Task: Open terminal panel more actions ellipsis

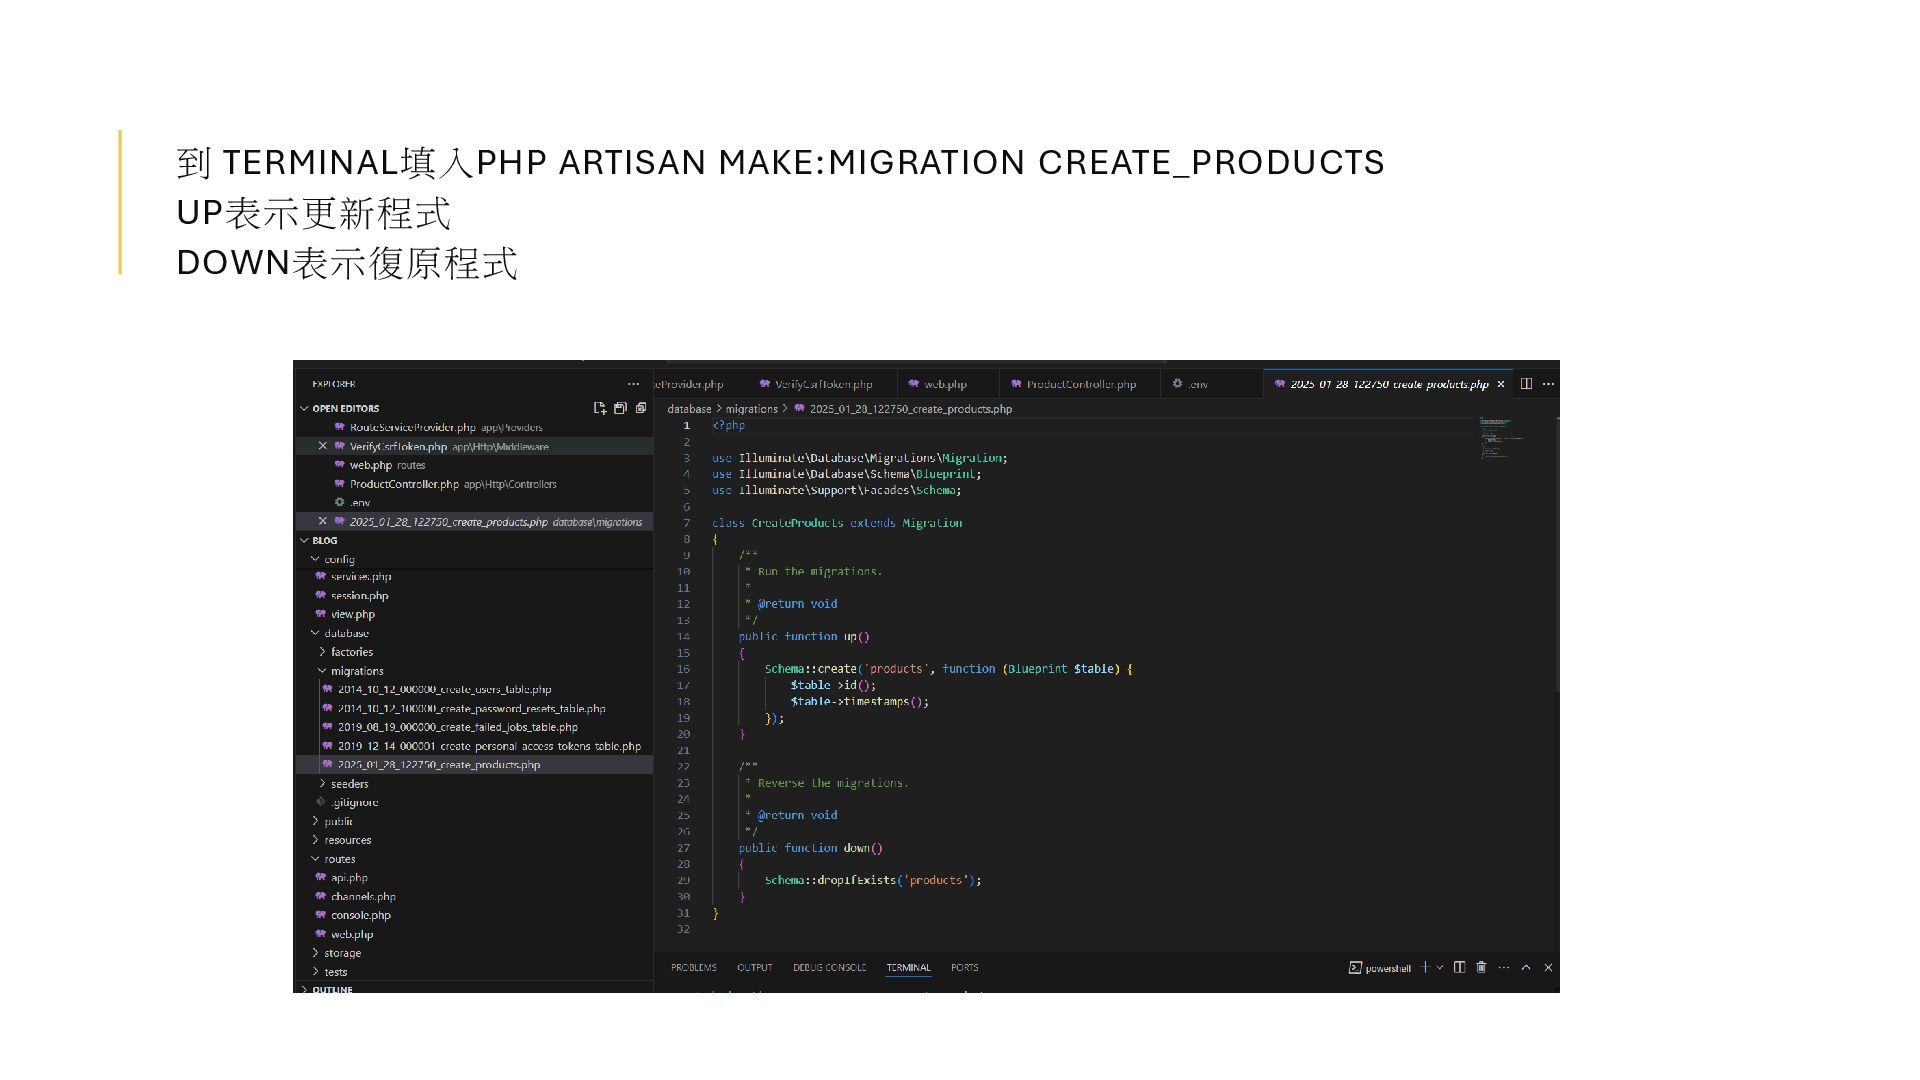Action: (x=1504, y=967)
